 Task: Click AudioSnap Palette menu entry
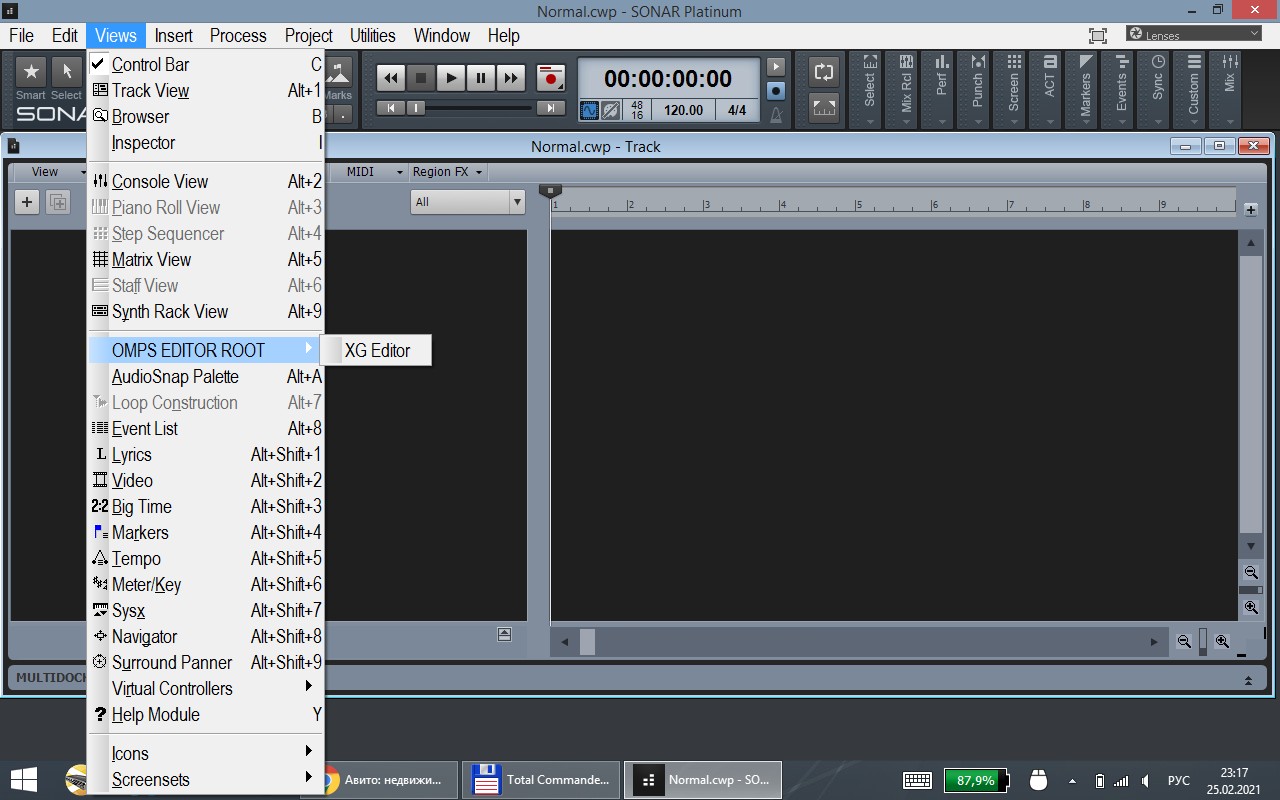[206, 376]
